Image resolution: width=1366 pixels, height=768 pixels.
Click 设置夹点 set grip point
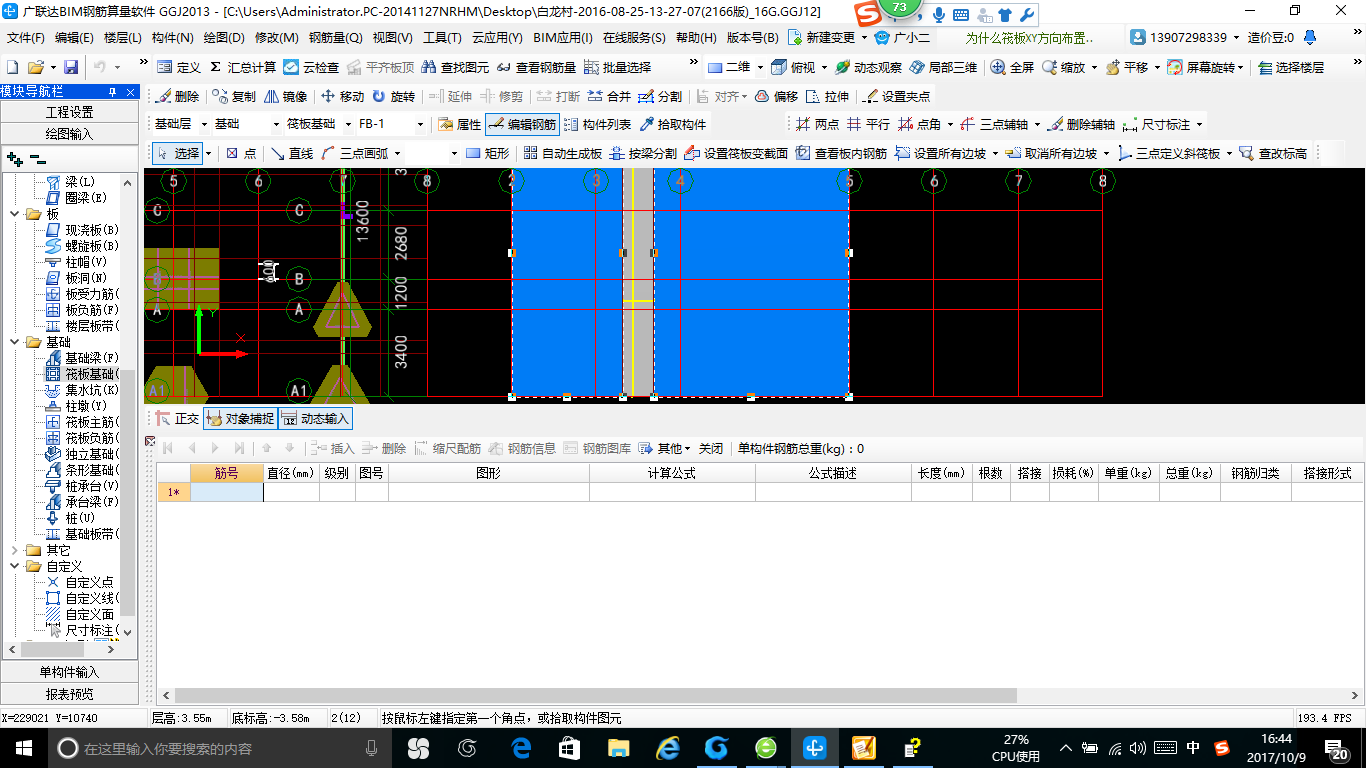pos(897,96)
